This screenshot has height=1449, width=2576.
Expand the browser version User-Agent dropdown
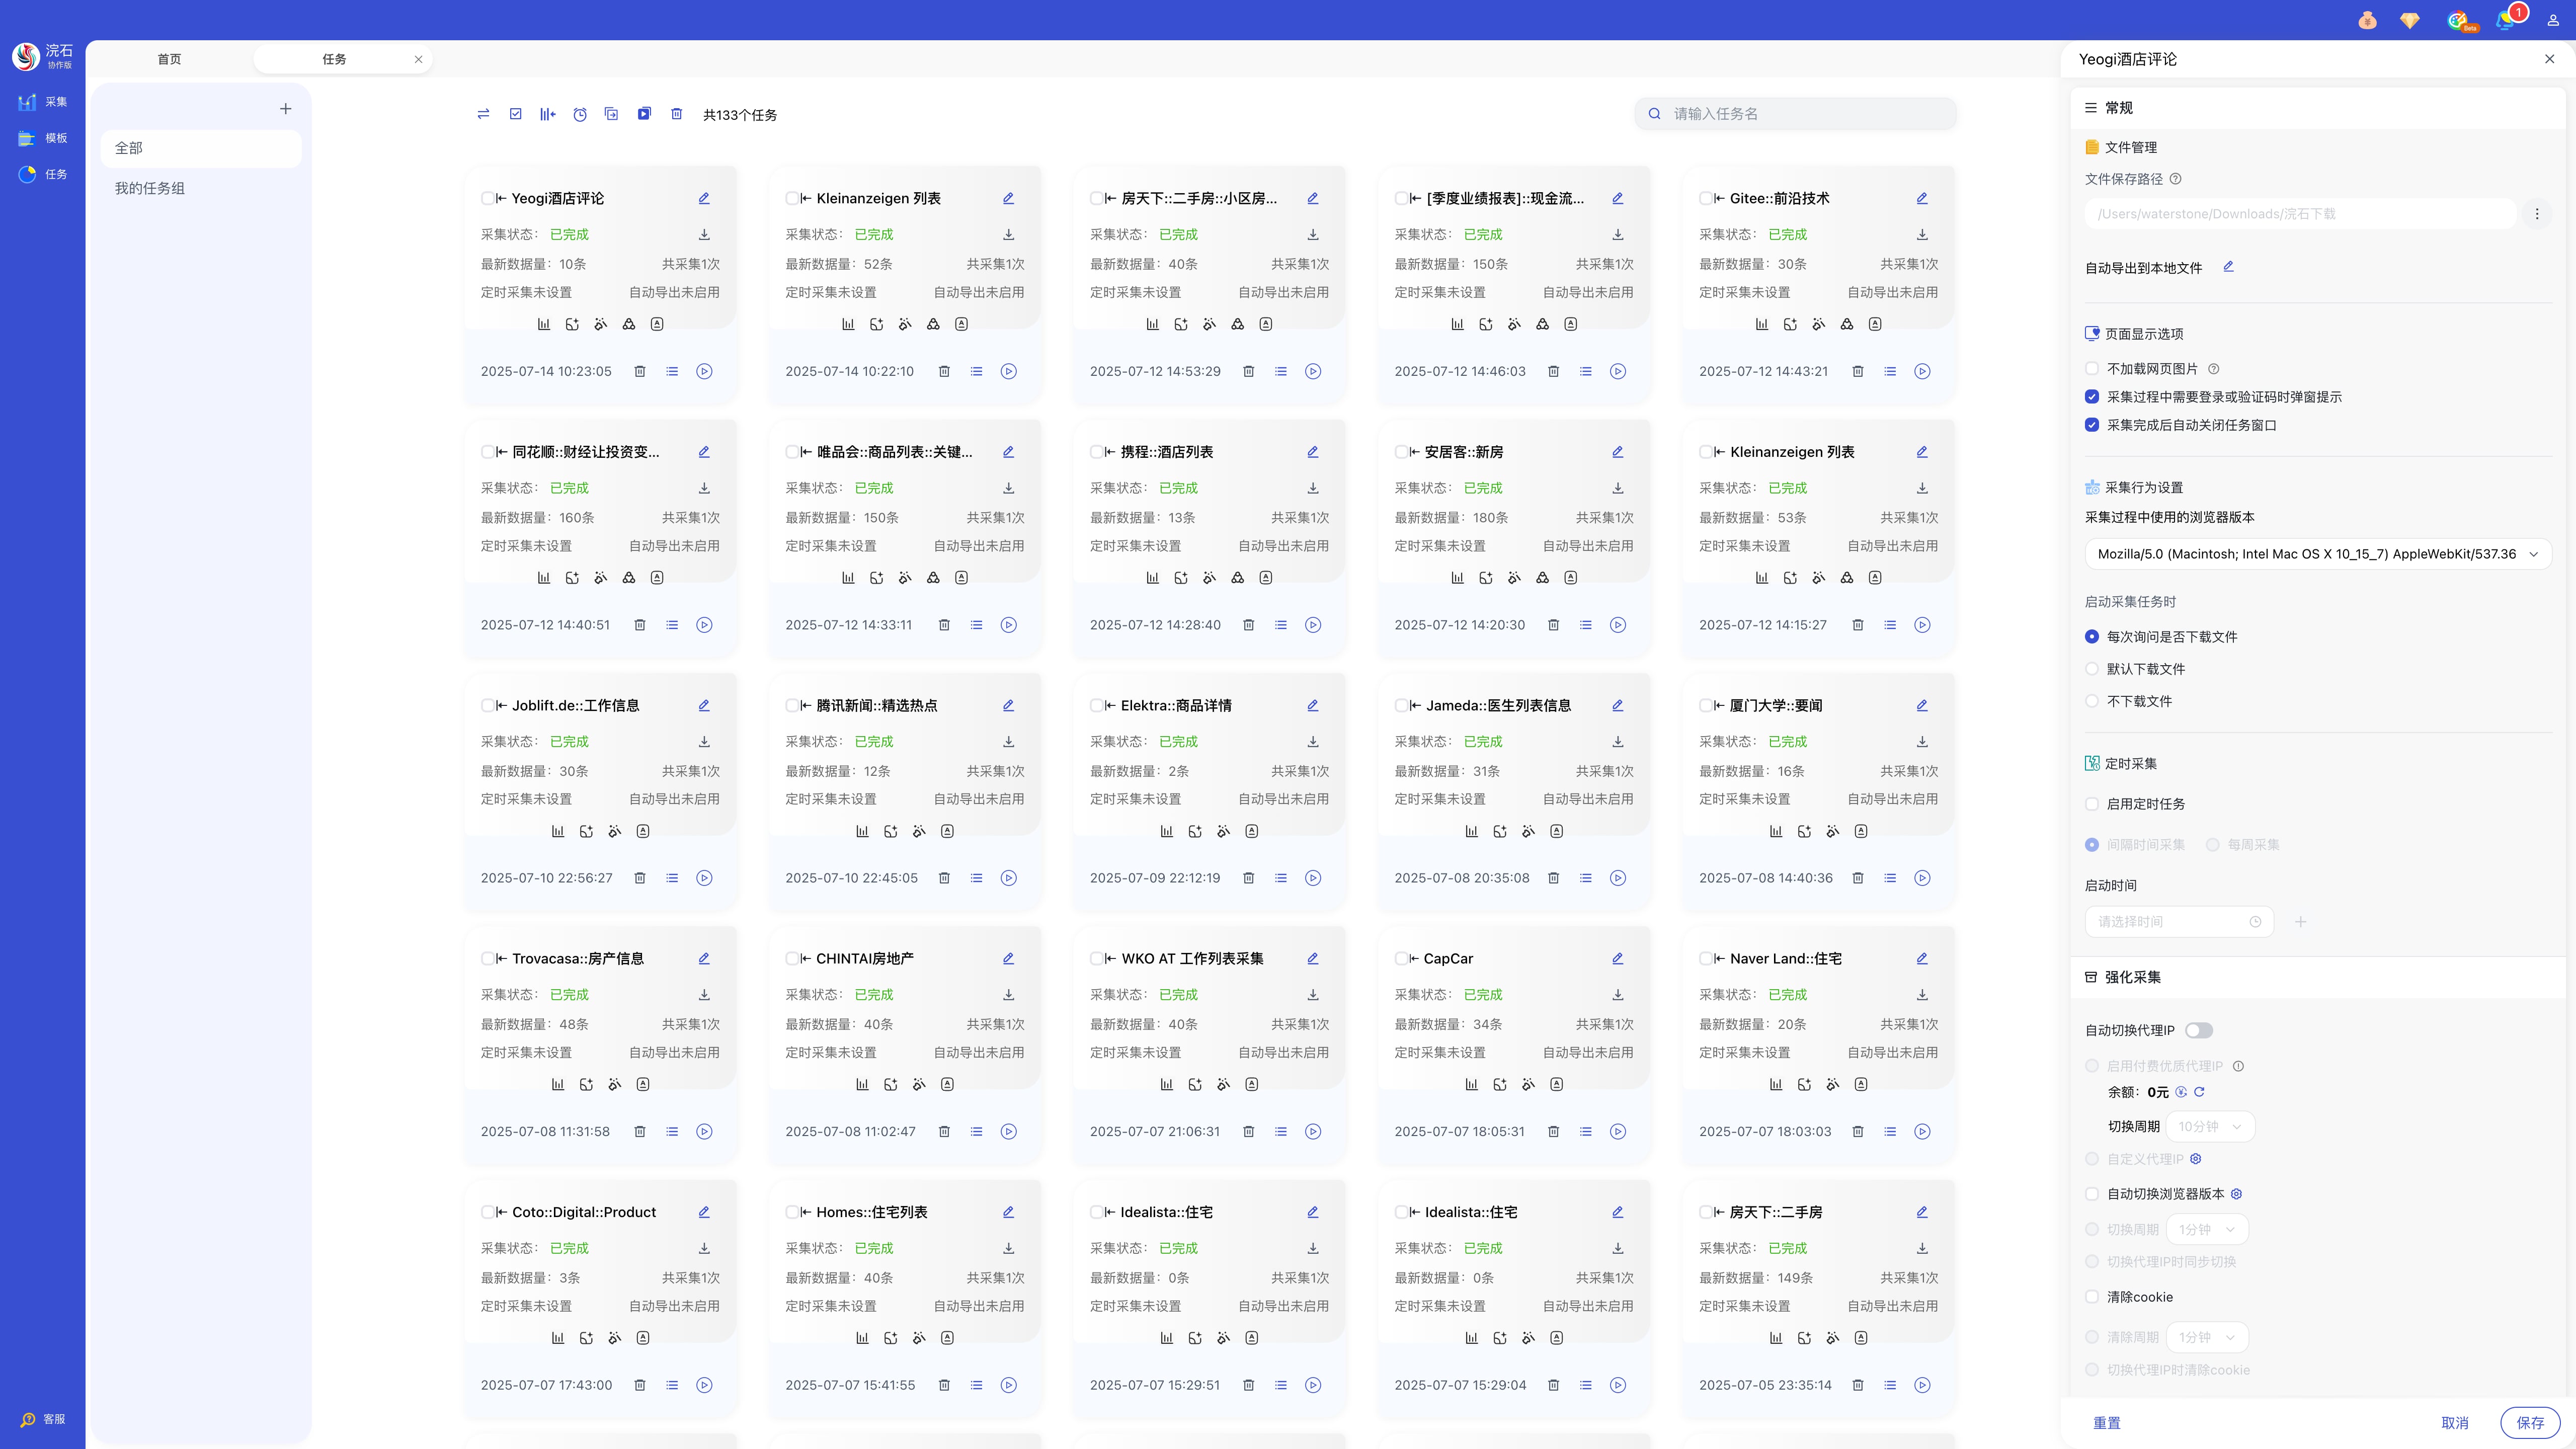[x=2317, y=554]
